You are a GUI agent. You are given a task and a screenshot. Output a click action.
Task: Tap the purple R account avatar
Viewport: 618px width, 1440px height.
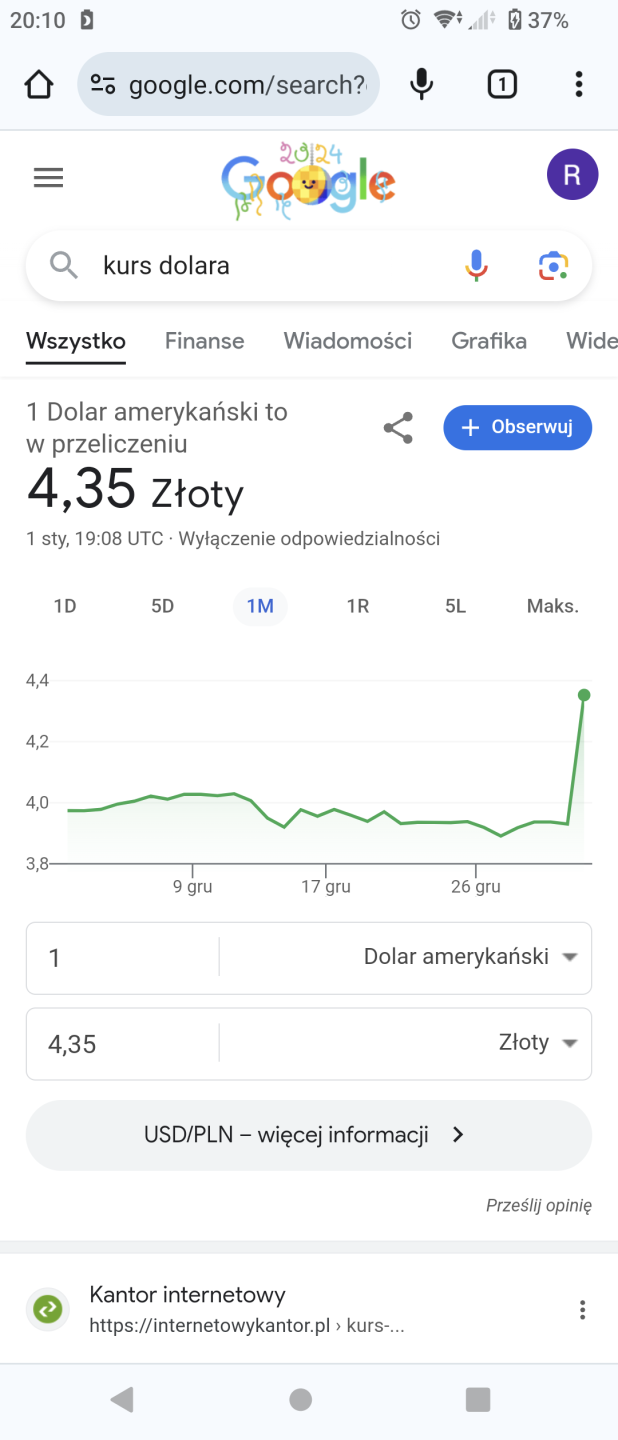point(572,176)
